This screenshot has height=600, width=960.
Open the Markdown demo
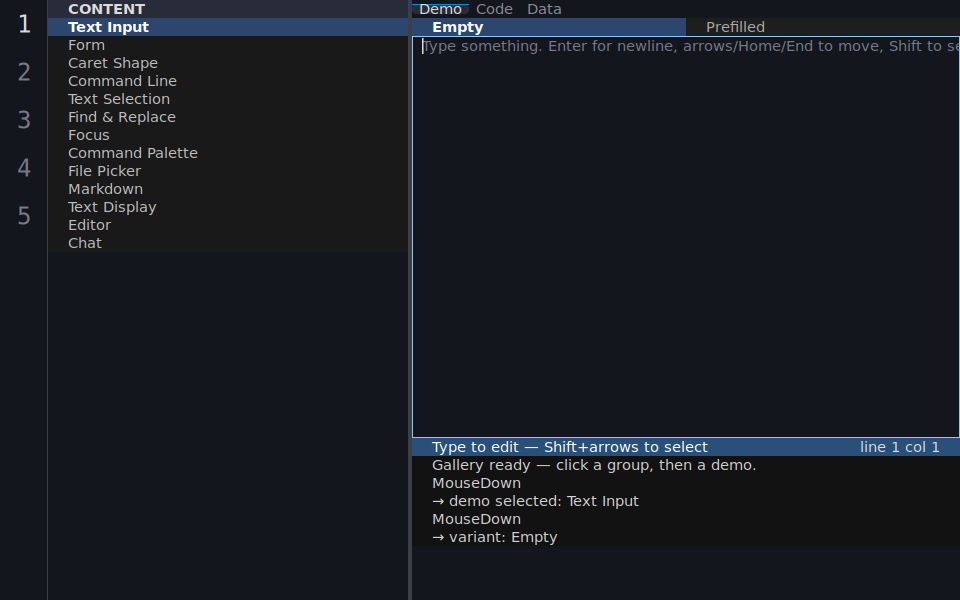(228, 189)
